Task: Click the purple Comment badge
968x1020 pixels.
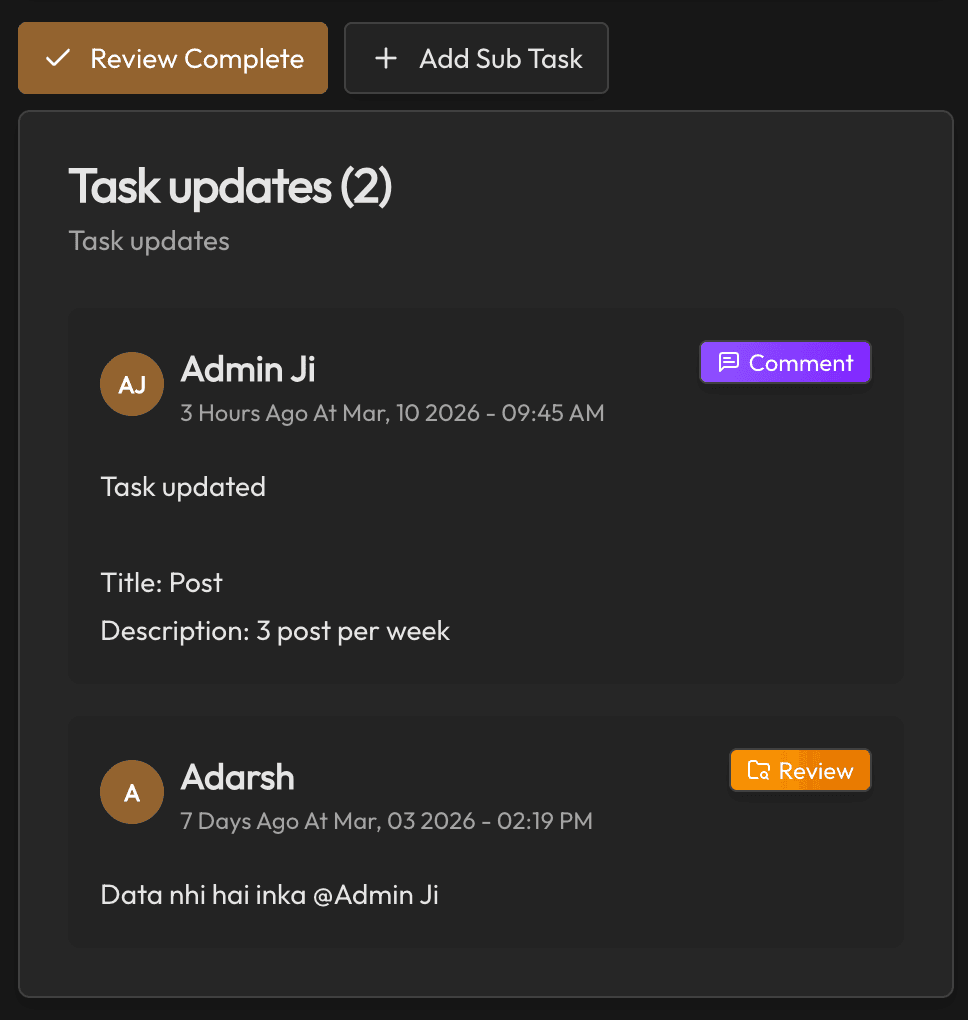Action: [785, 362]
